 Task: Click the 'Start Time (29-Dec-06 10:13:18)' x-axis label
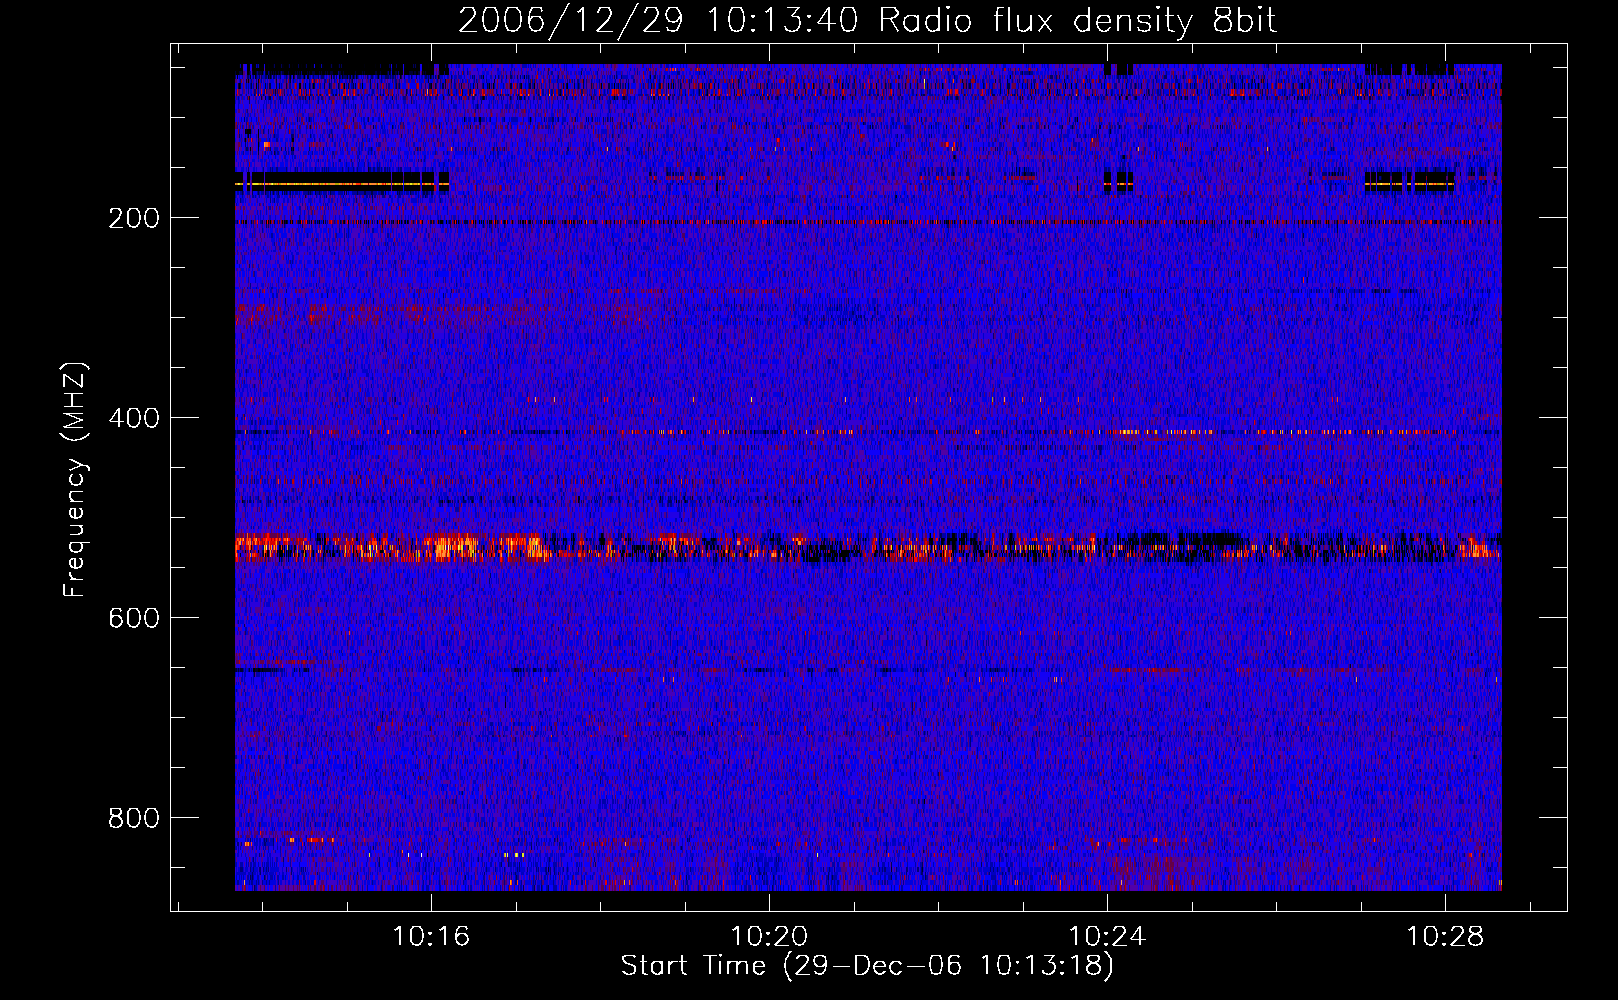[x=867, y=966]
